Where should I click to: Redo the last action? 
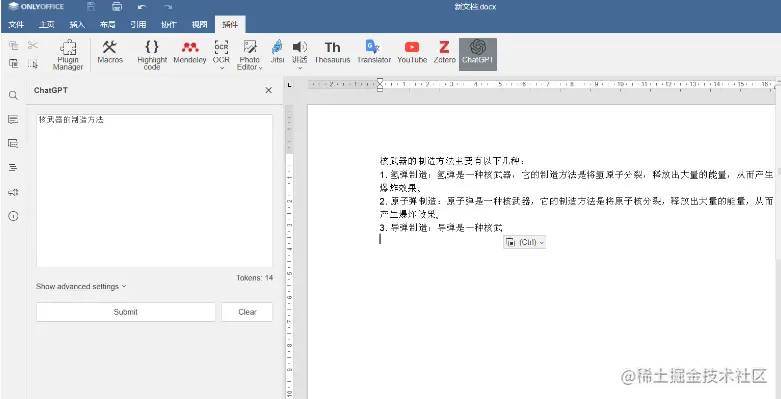[168, 7]
